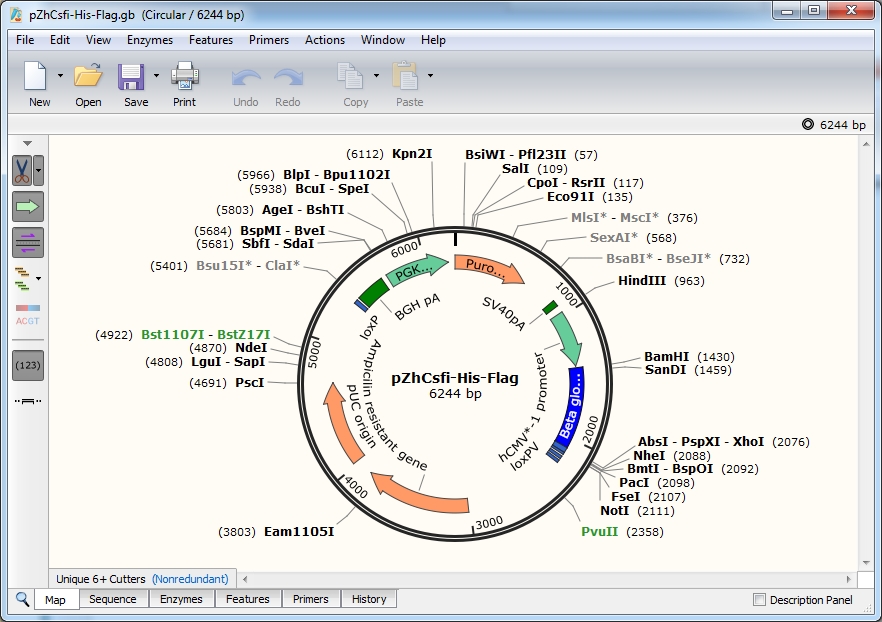Screen dimensions: 882x622
Task: Toggle the Show Primers purple arrows button
Action: pyautogui.click(x=28, y=242)
